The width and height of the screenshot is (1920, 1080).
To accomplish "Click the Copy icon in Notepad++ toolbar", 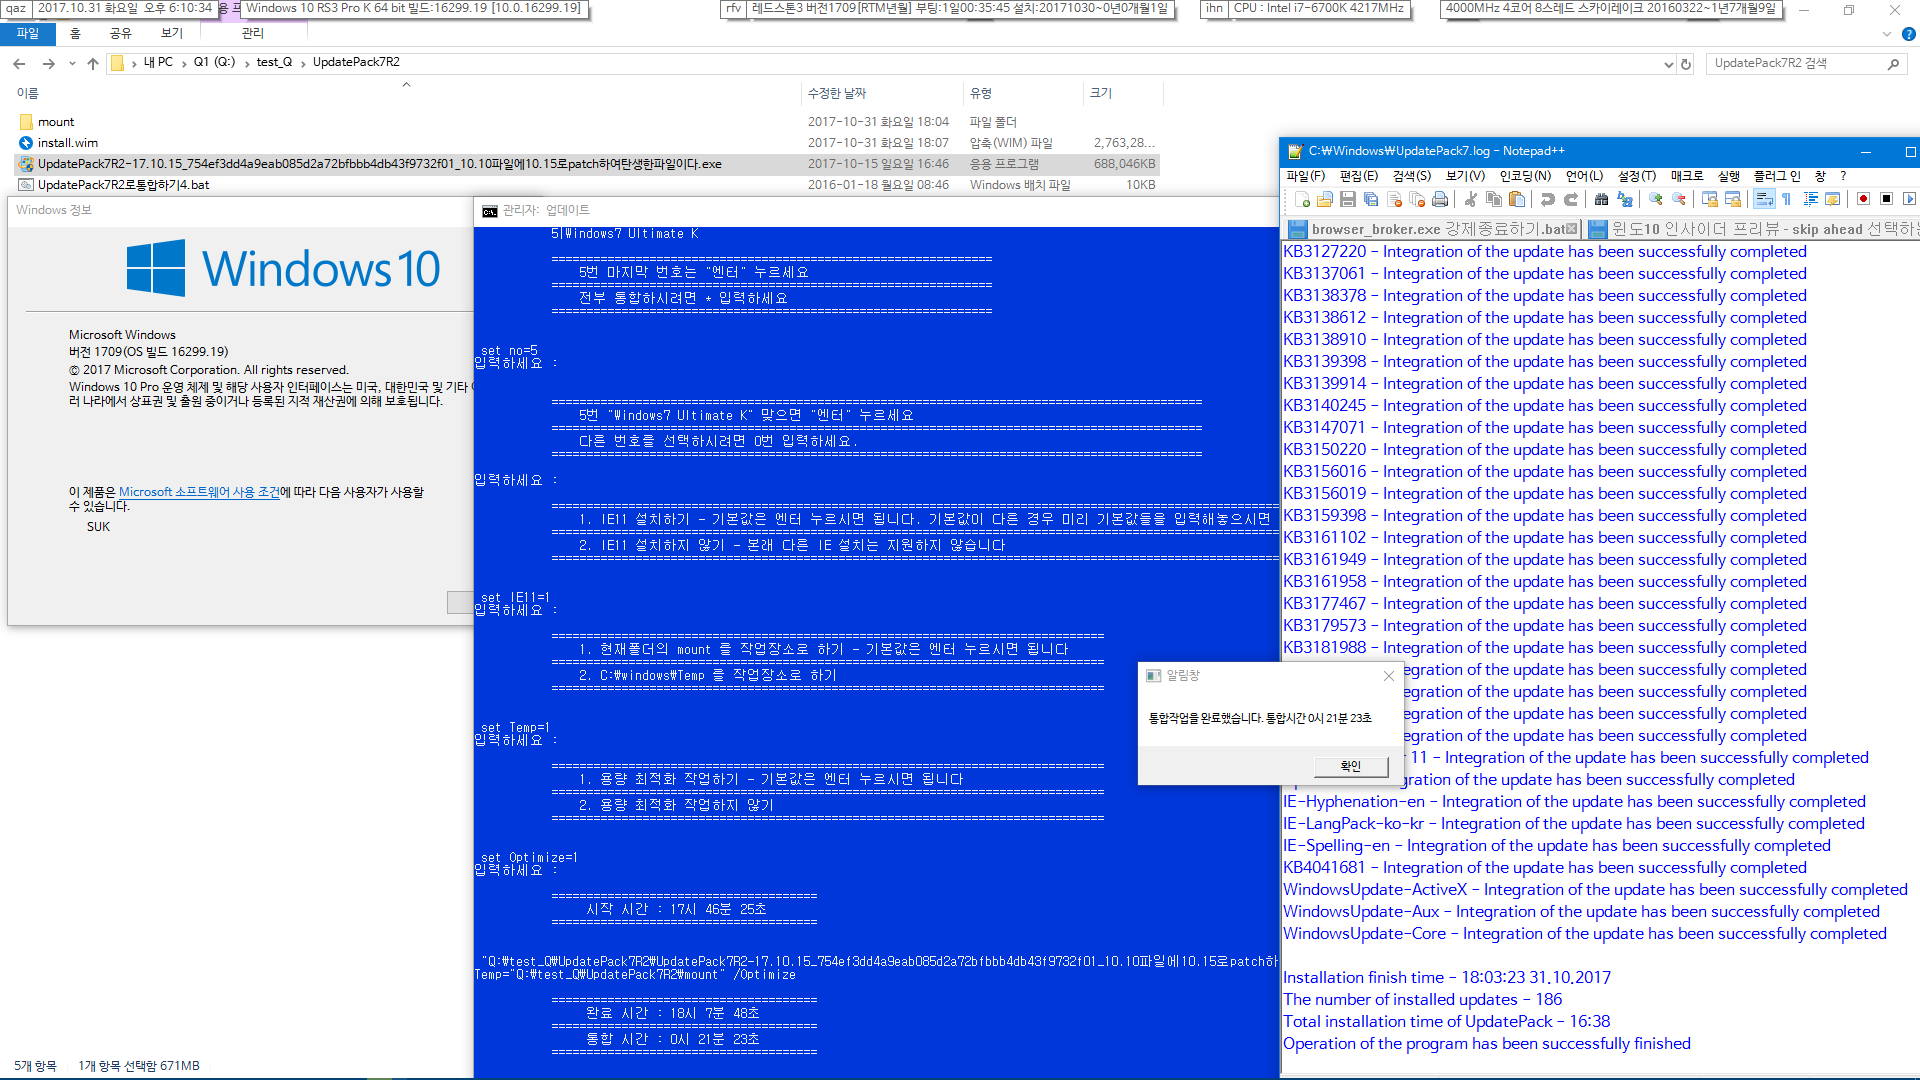I will pos(1494,199).
